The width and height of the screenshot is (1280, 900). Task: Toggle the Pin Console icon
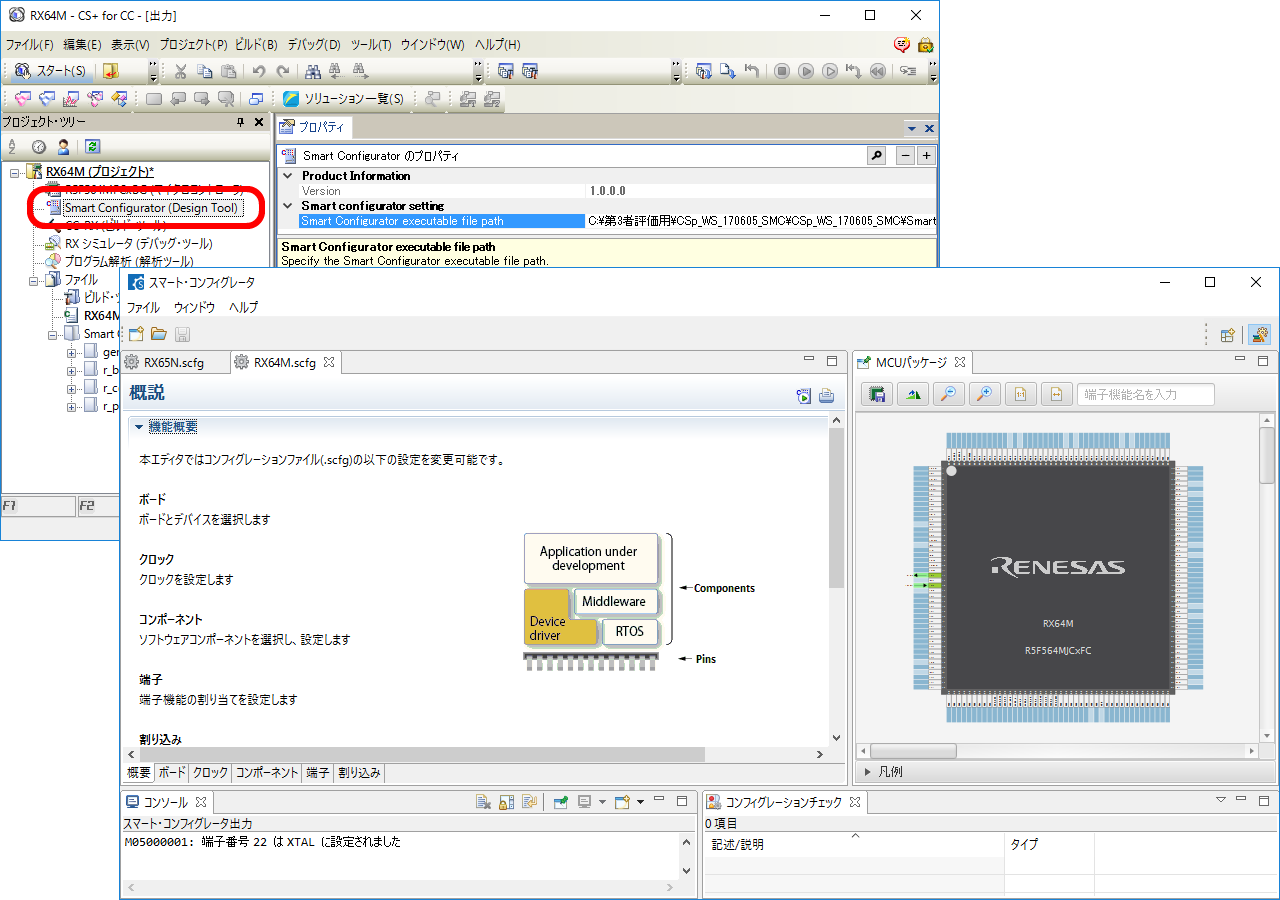(x=561, y=802)
